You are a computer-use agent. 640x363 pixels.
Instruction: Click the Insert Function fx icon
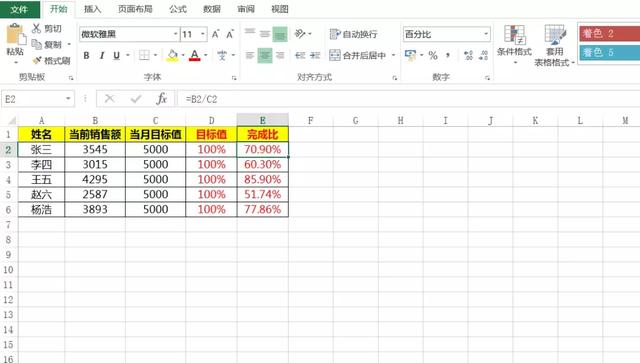click(162, 98)
